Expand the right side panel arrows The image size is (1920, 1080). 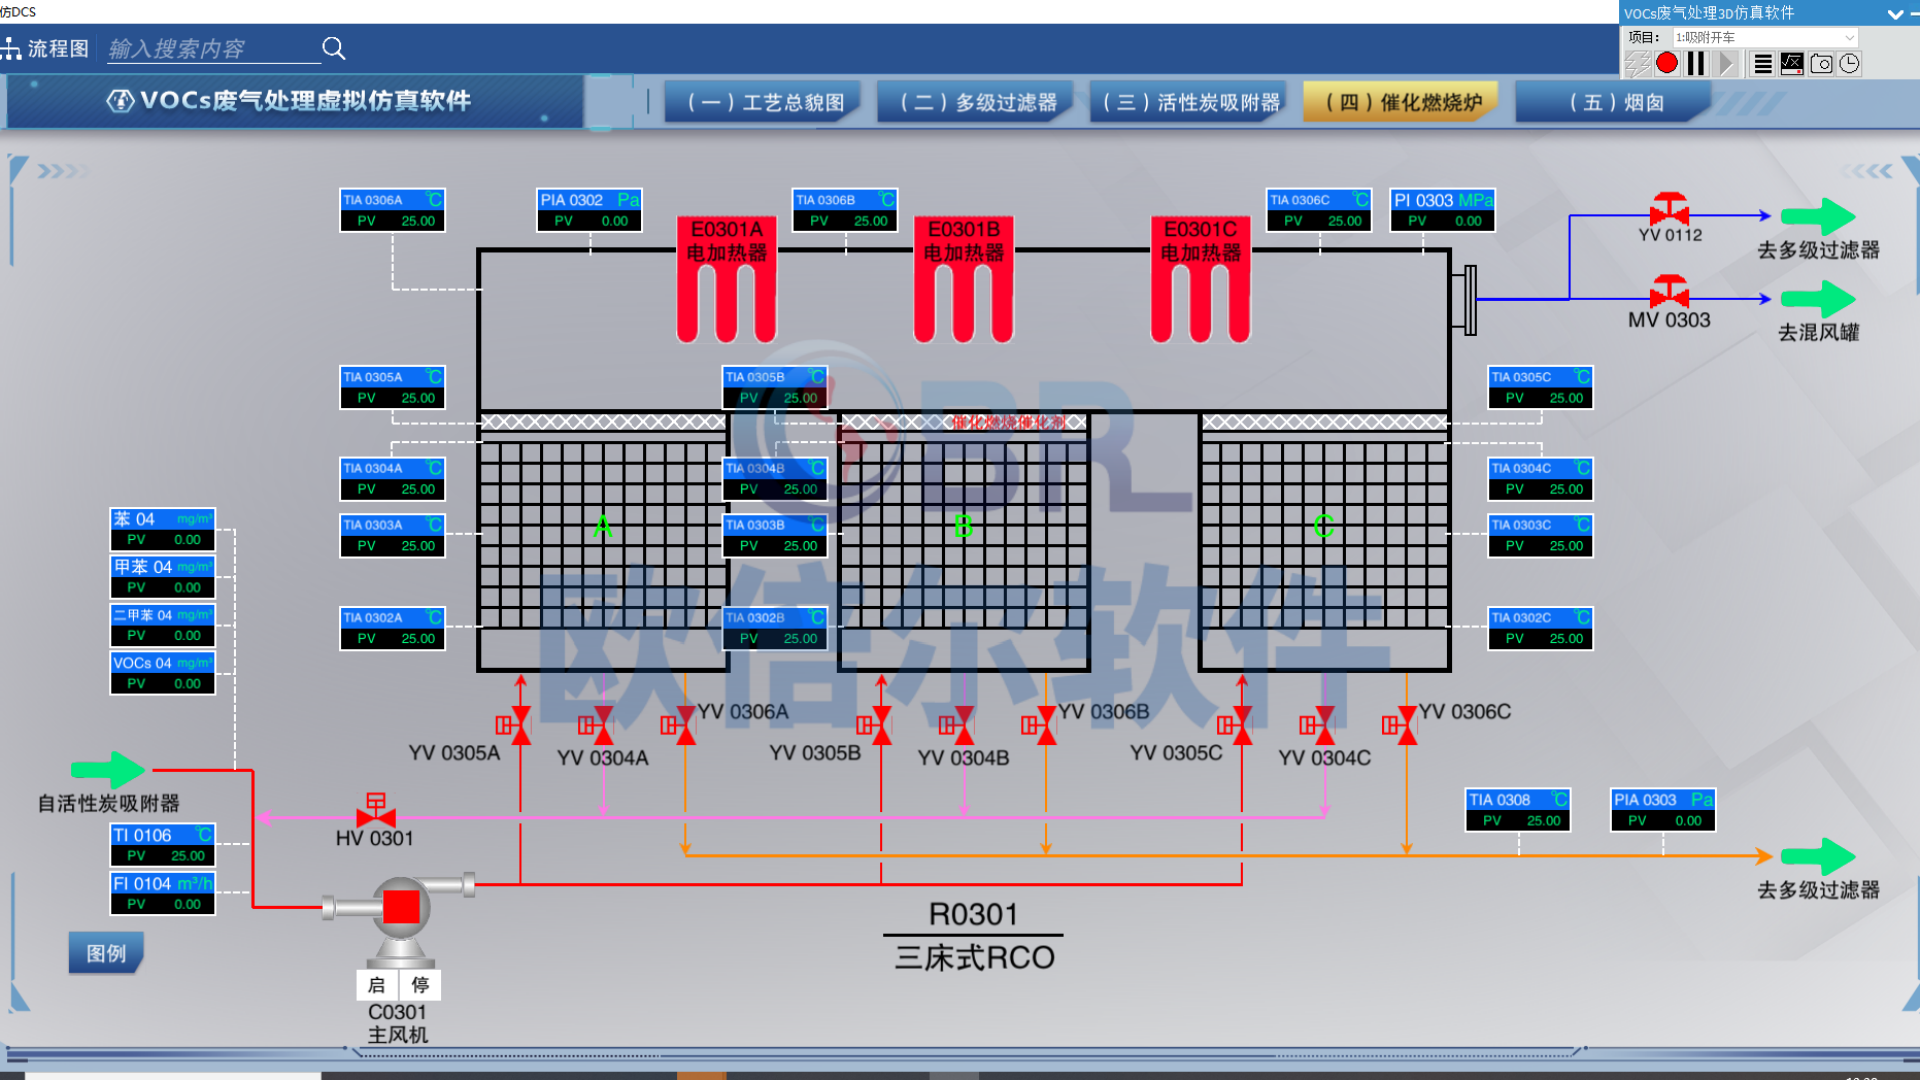tap(1867, 171)
